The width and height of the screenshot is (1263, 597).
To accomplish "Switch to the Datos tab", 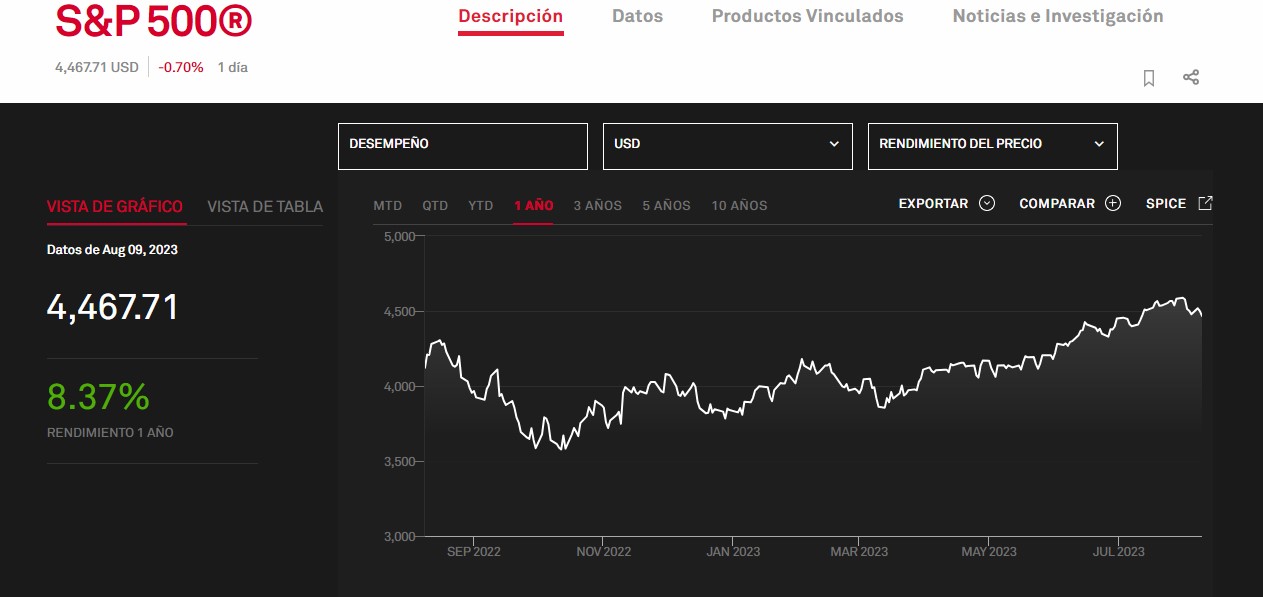I will 637,16.
